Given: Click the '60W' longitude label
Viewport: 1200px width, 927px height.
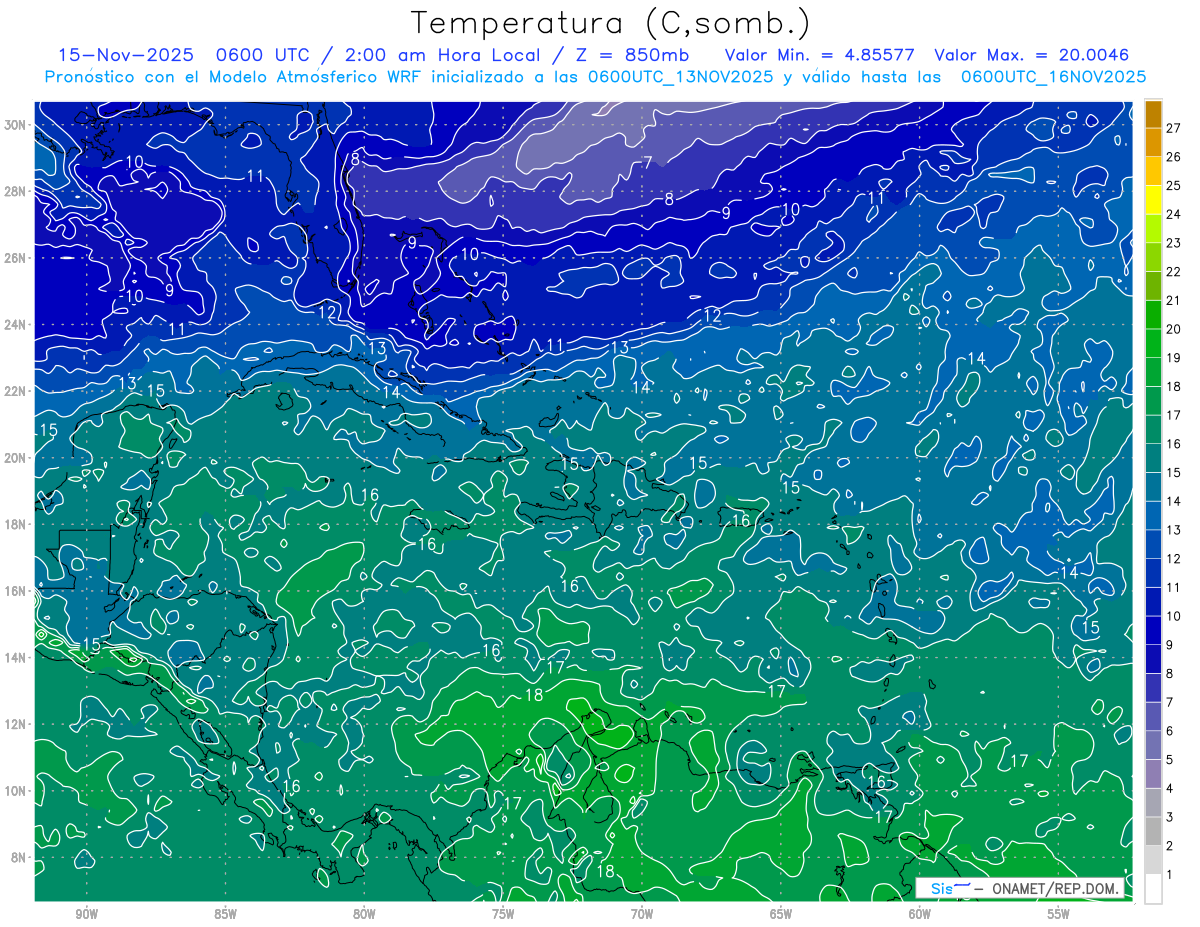Looking at the screenshot, I should tap(920, 914).
